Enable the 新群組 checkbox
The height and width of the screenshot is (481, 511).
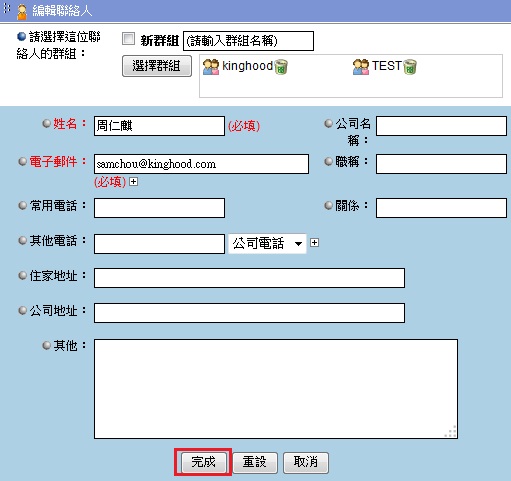pyautogui.click(x=128, y=39)
